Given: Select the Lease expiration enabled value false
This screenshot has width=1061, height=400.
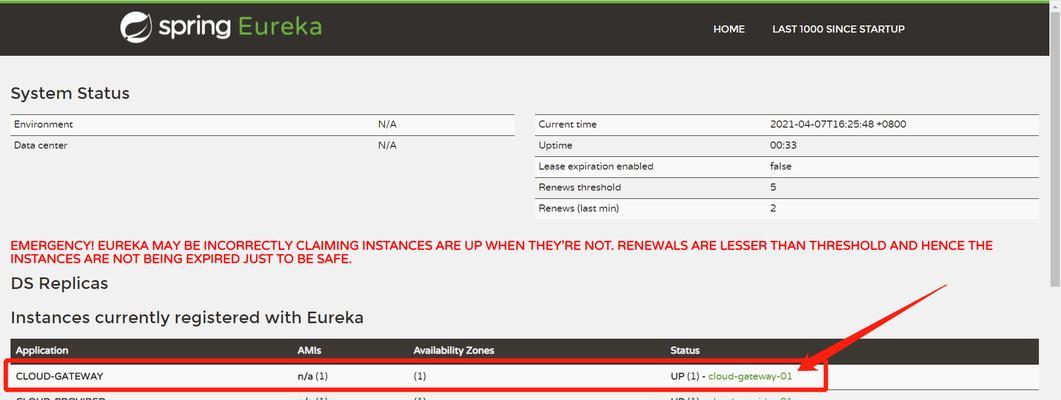Looking at the screenshot, I should 780,166.
